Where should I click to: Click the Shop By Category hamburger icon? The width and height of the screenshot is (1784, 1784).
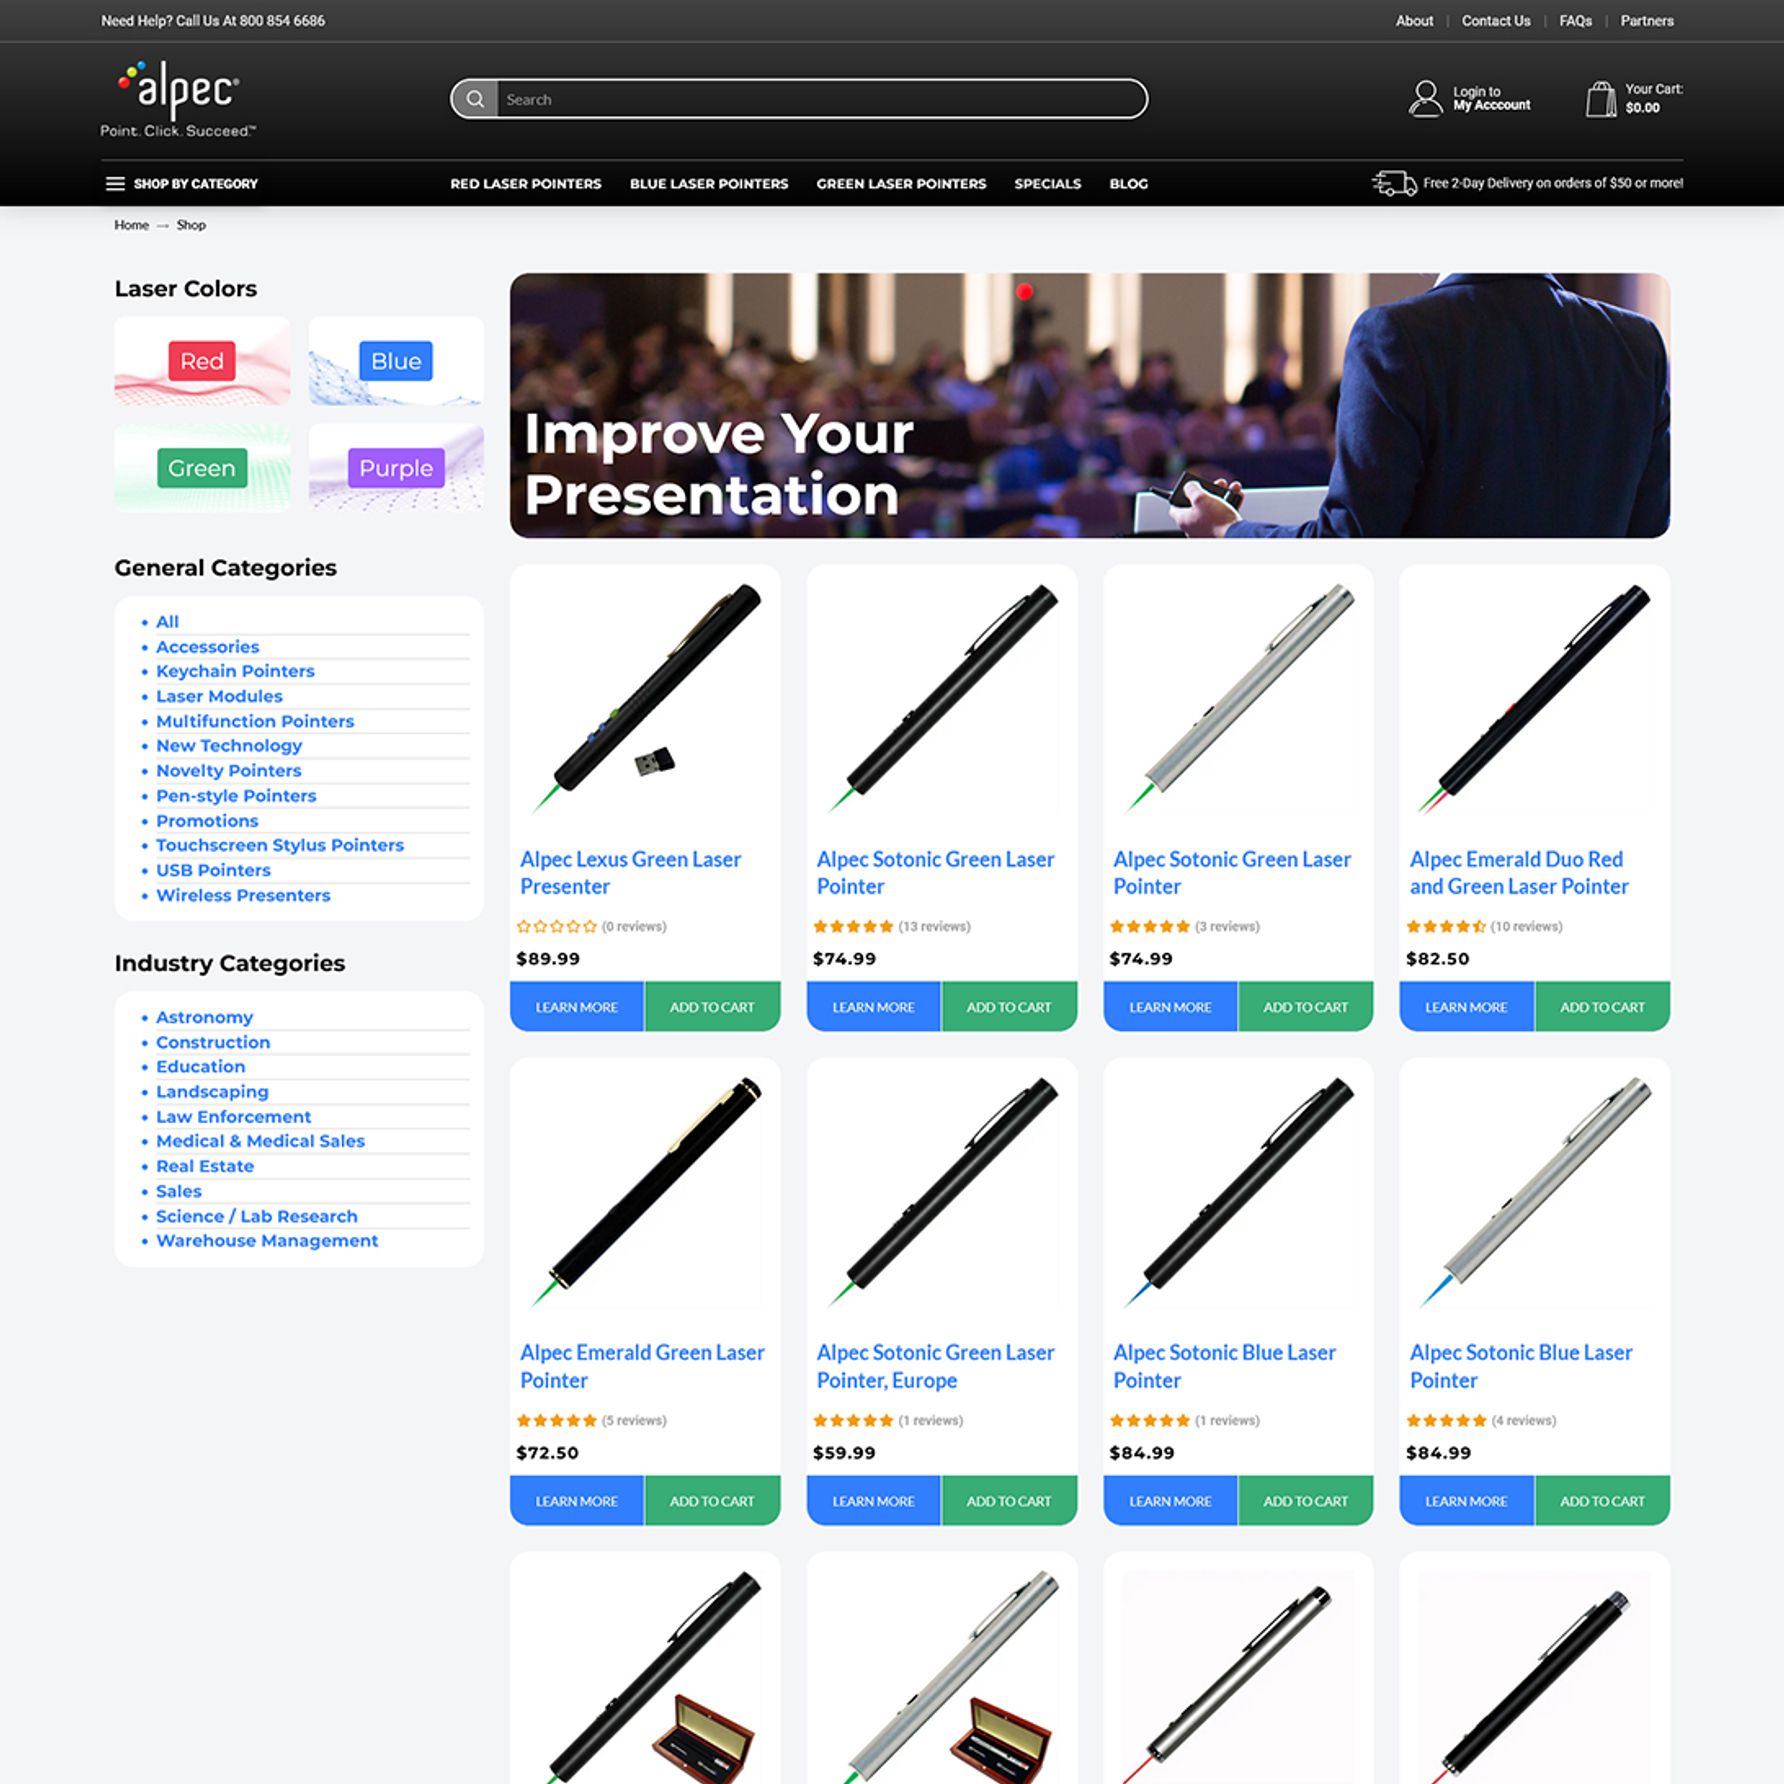[115, 184]
